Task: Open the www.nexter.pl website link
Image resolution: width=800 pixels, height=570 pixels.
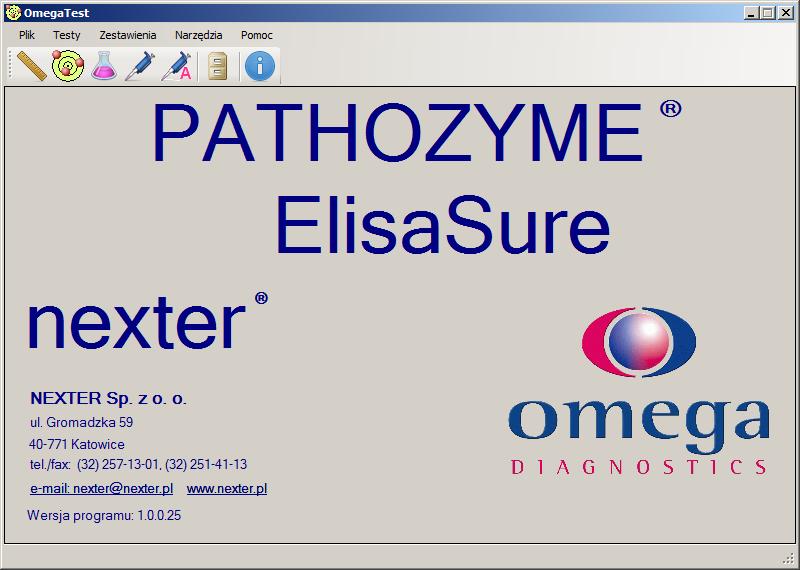Action: click(227, 489)
